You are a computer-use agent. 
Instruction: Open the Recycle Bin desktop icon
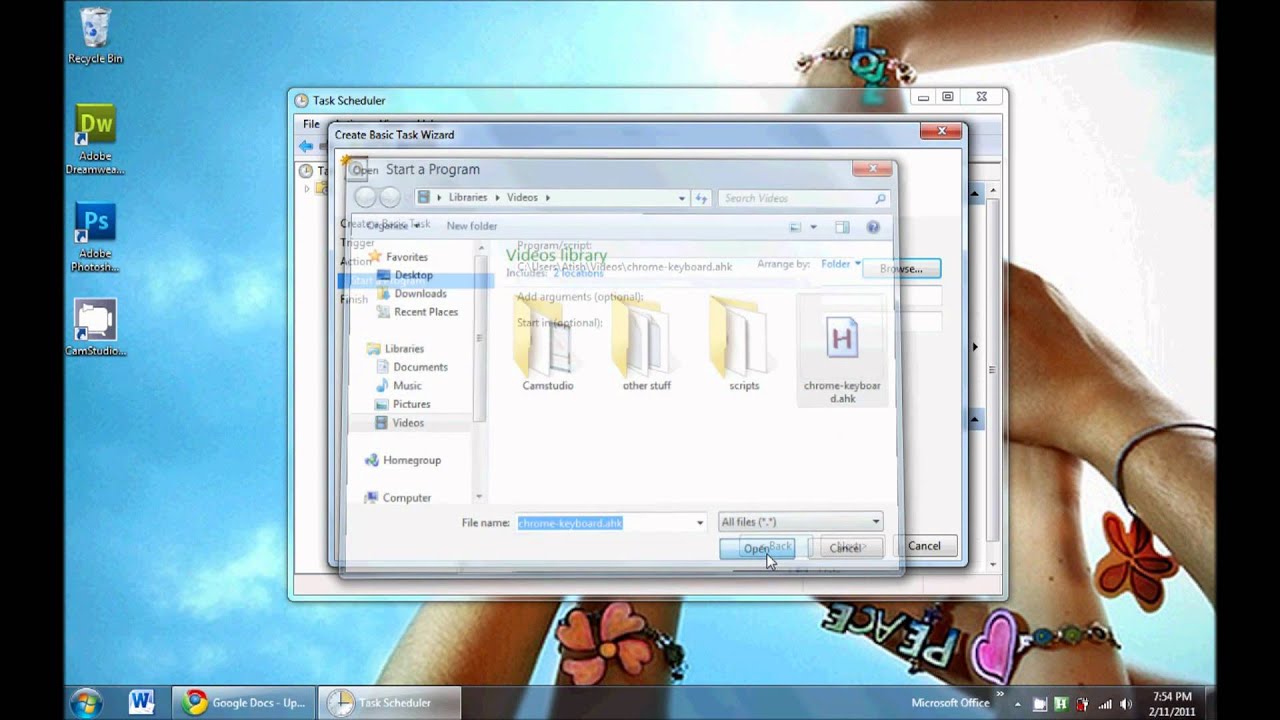95,37
